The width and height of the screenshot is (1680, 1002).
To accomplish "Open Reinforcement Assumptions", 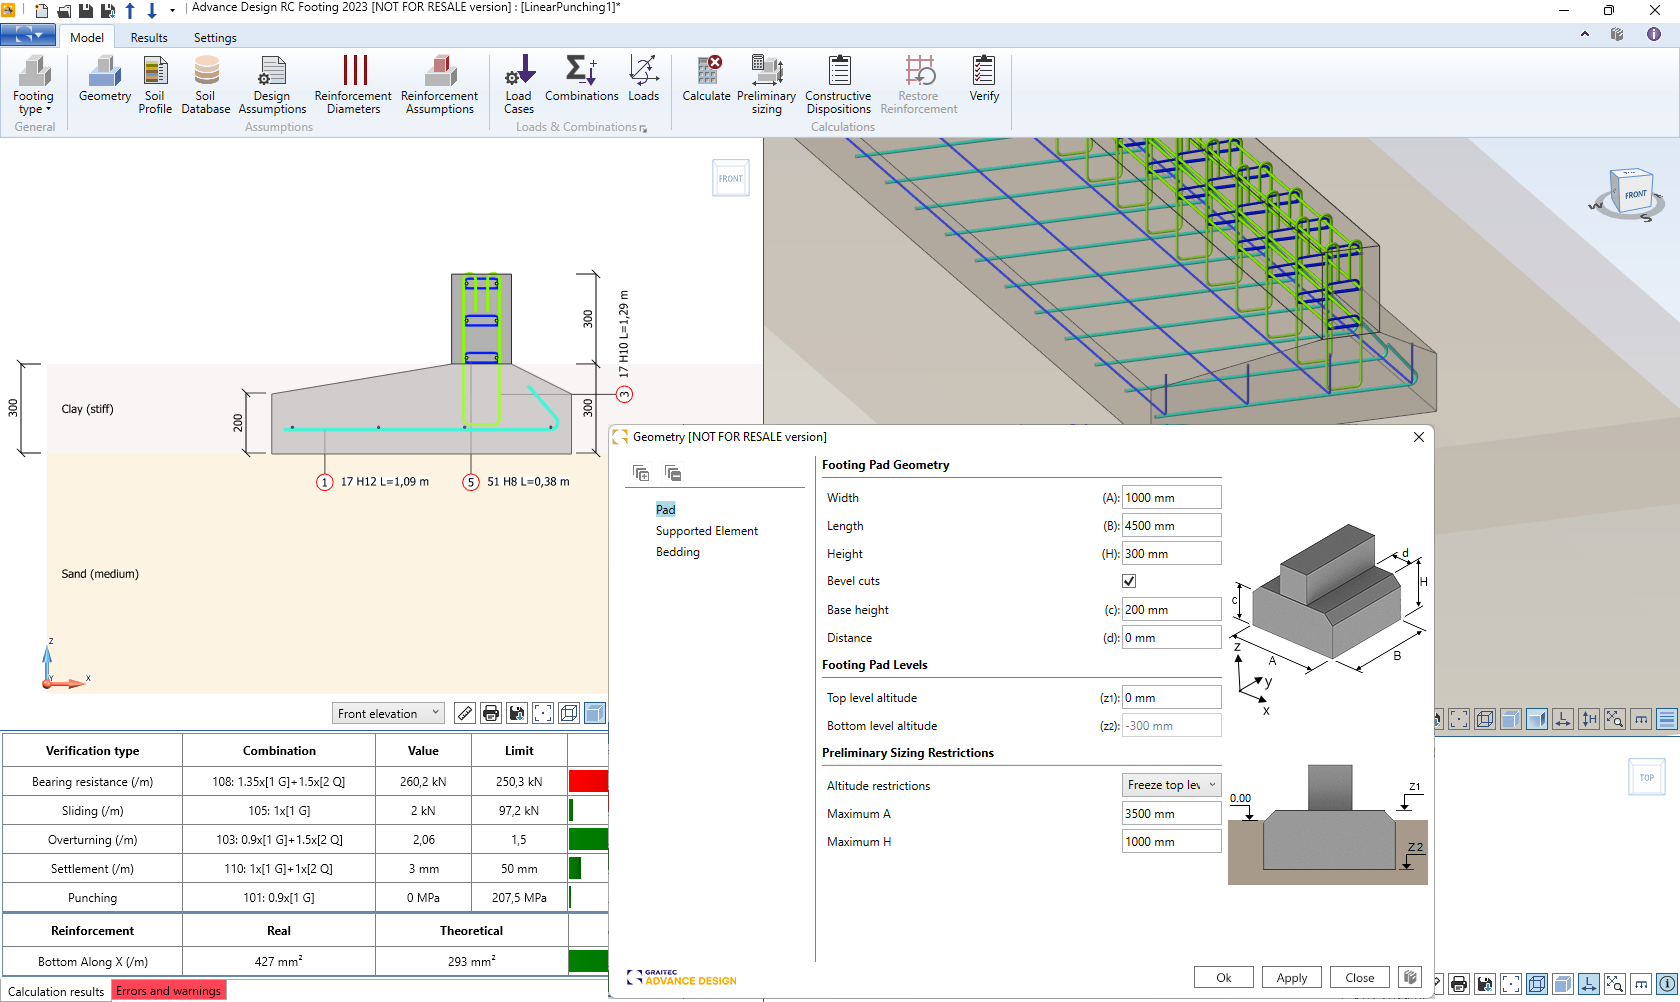I will pyautogui.click(x=440, y=85).
